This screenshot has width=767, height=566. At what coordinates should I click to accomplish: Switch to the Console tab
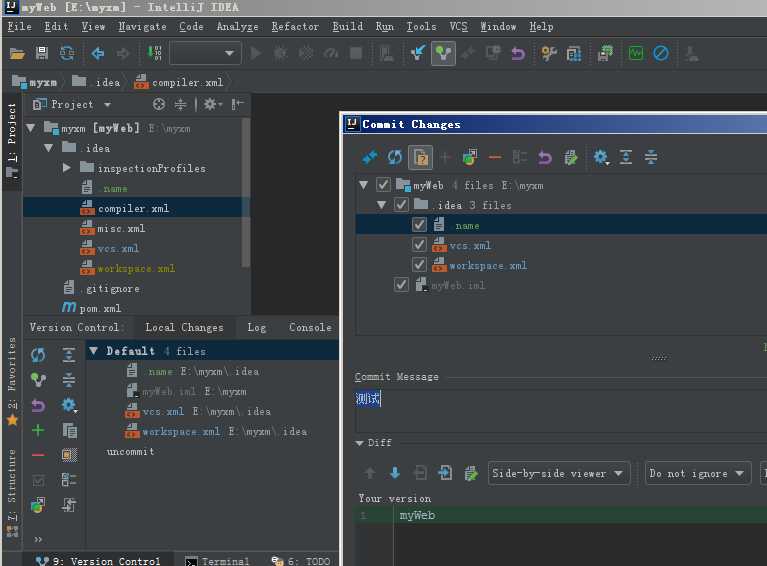(x=310, y=327)
